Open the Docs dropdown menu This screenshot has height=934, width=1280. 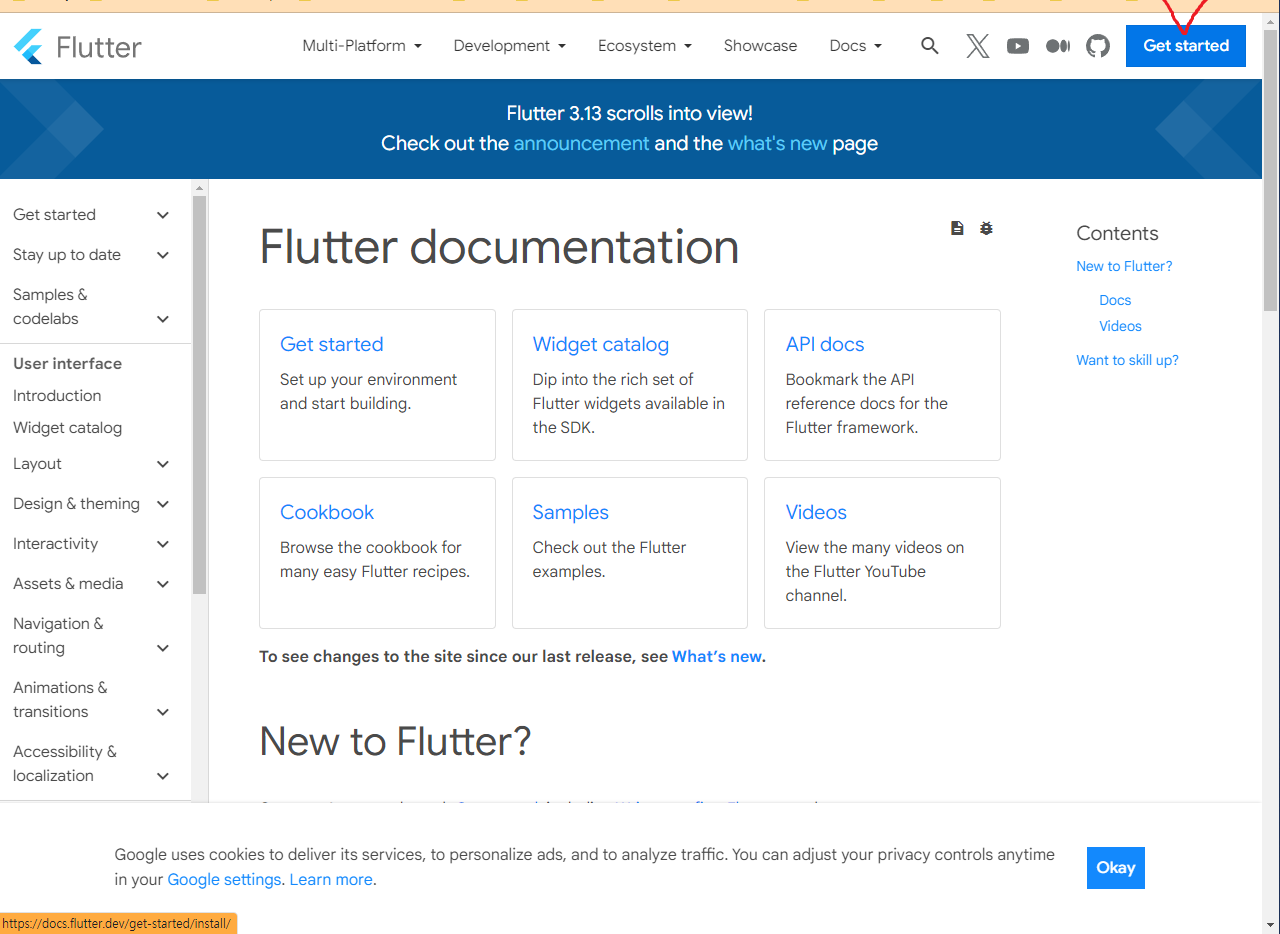pyautogui.click(x=856, y=46)
